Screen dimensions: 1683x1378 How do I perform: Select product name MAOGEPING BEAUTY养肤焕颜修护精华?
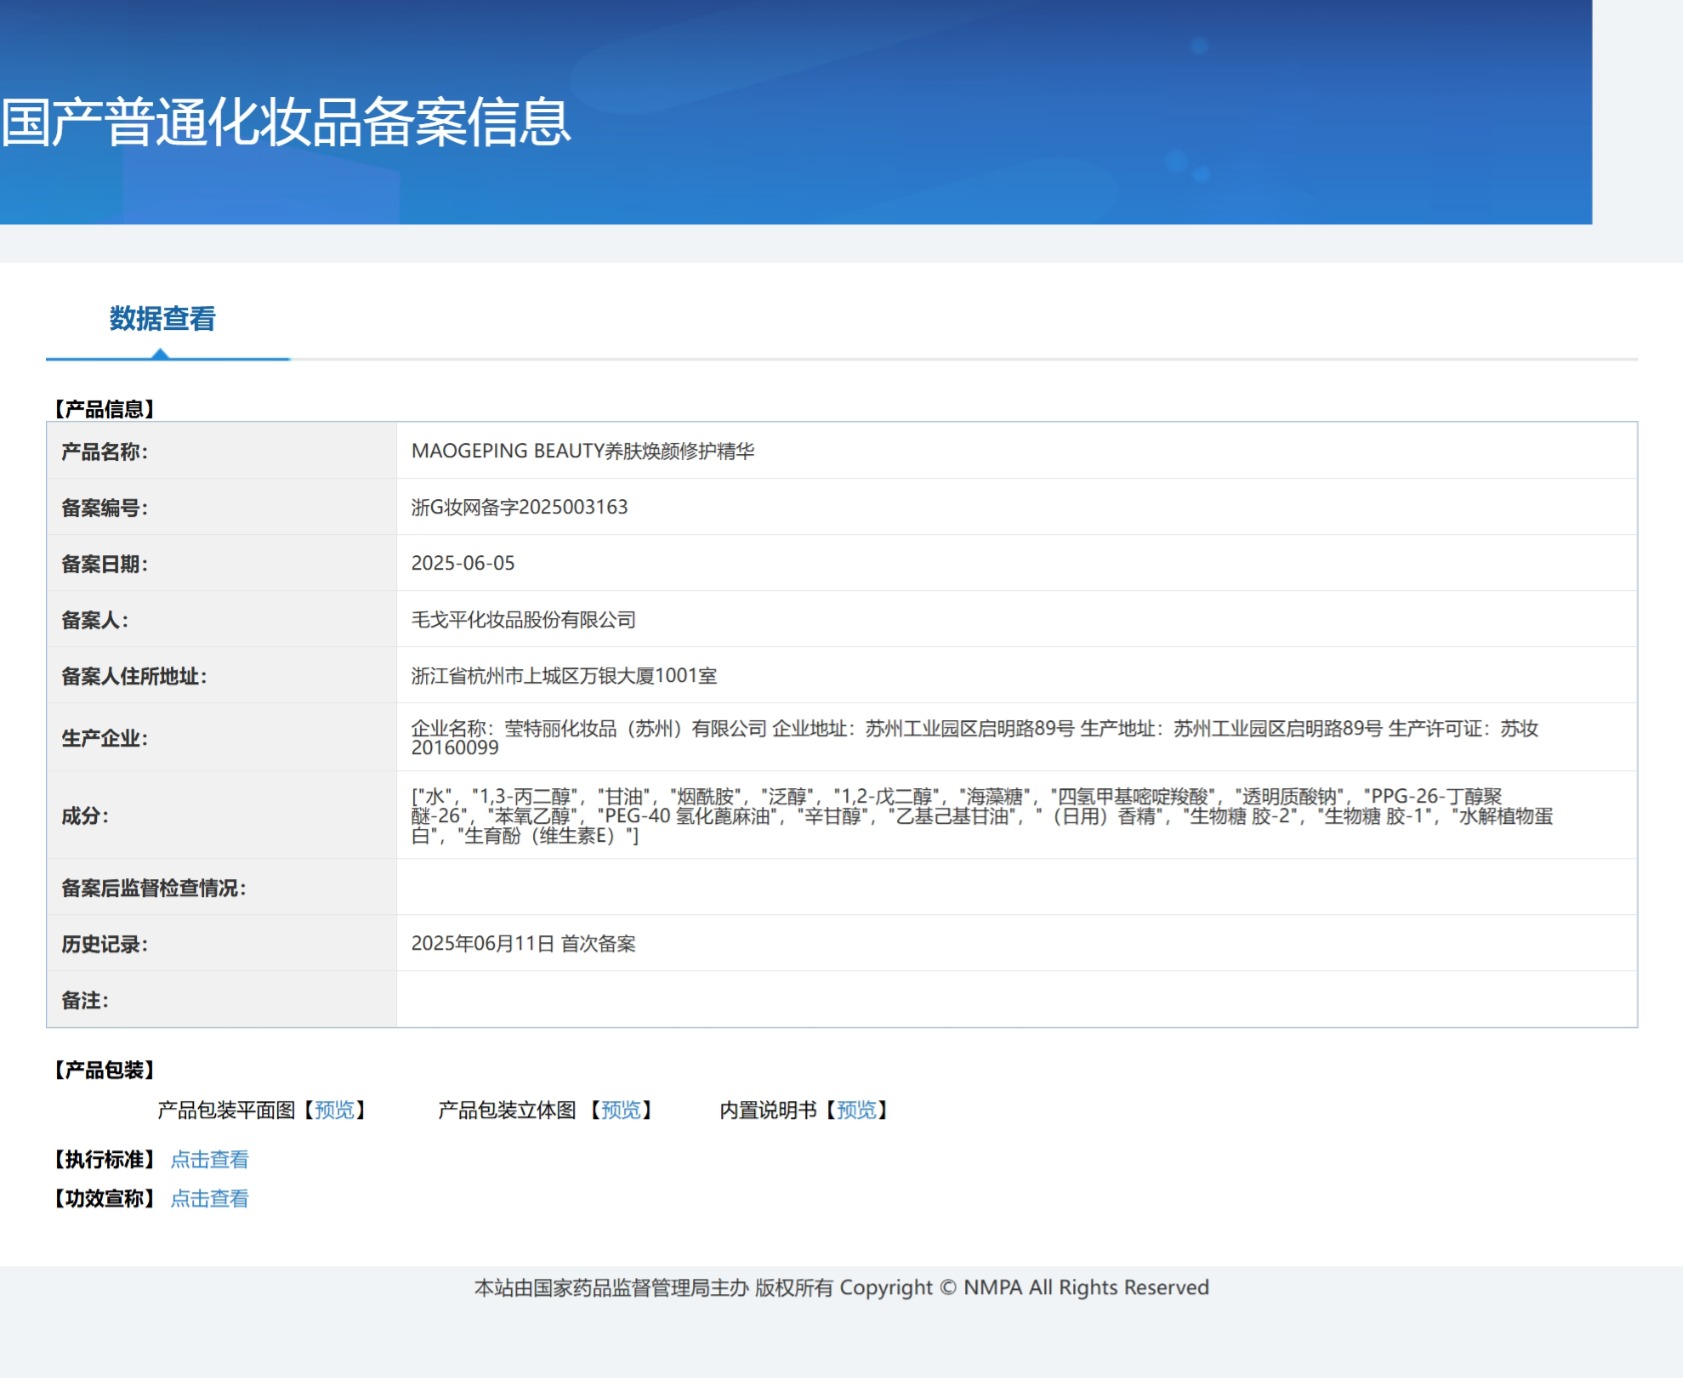tap(583, 451)
